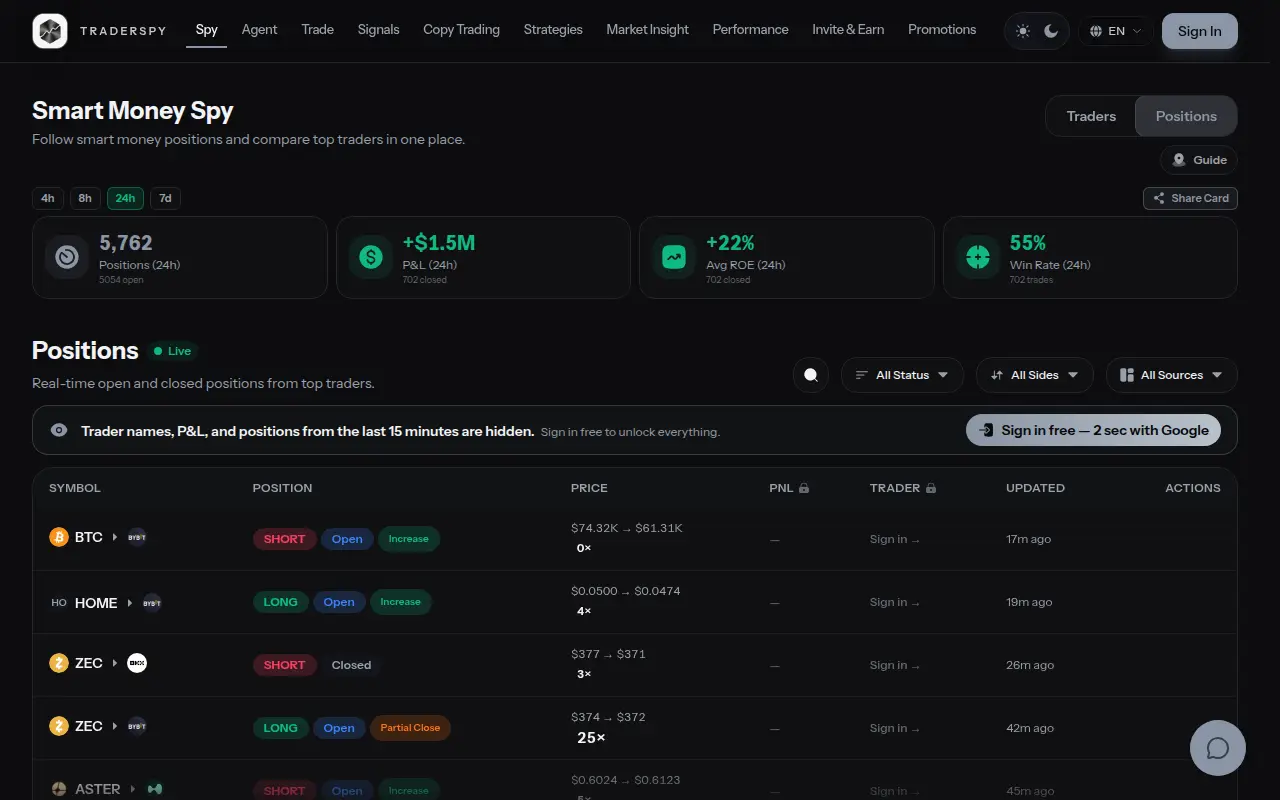Click Bybit icon in ZEC Partial Close row
The width and height of the screenshot is (1280, 800).
point(137,726)
